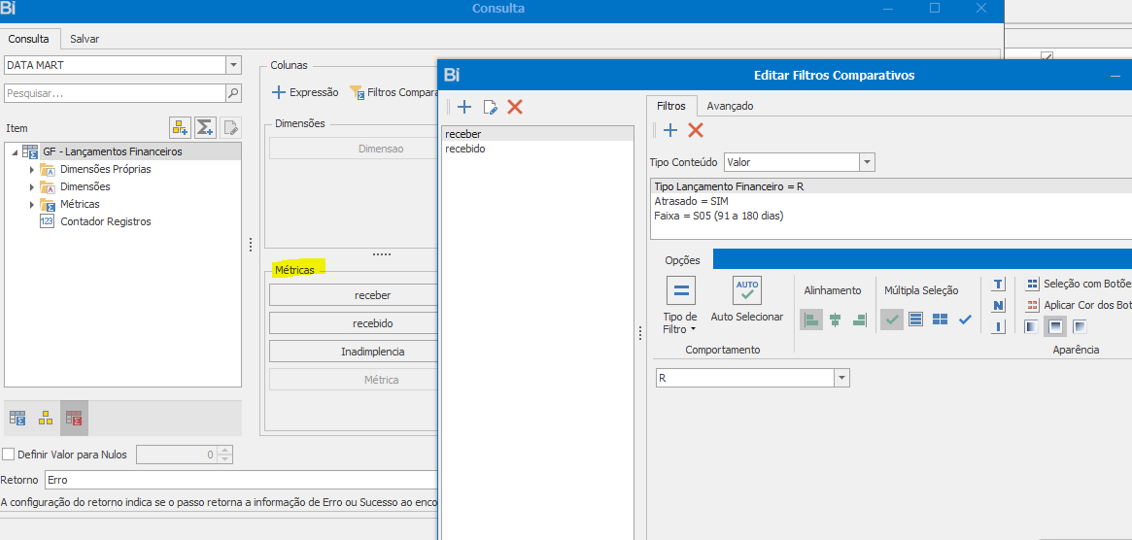Click the receber metric button
Viewport: 1132px width, 540px height.
[x=354, y=295]
